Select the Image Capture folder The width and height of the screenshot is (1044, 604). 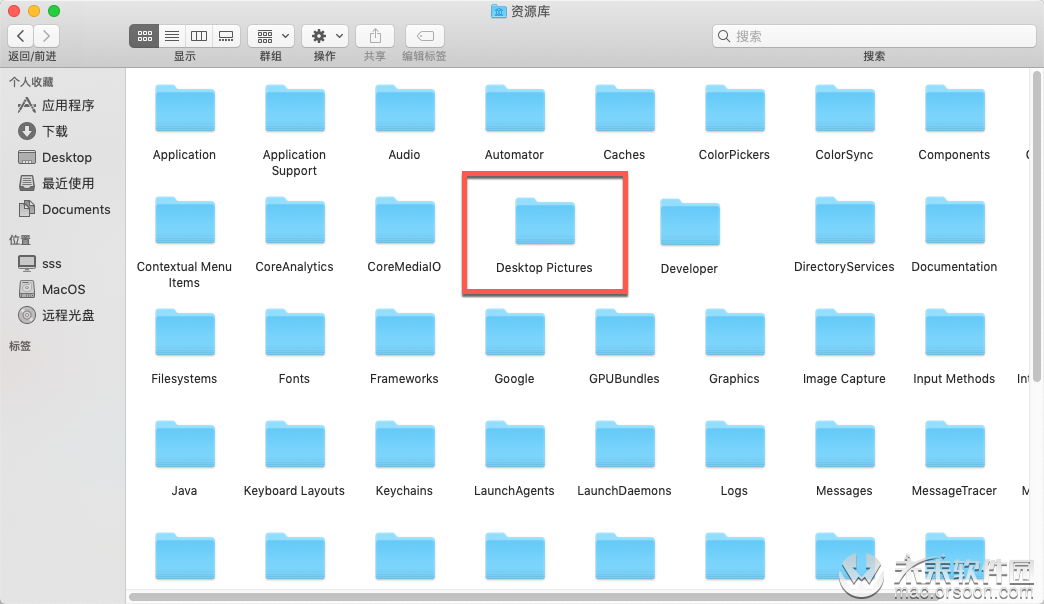(x=844, y=332)
